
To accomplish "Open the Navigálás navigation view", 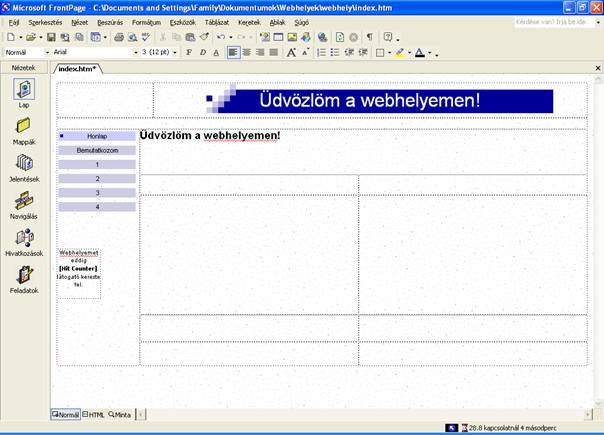I will click(x=23, y=204).
